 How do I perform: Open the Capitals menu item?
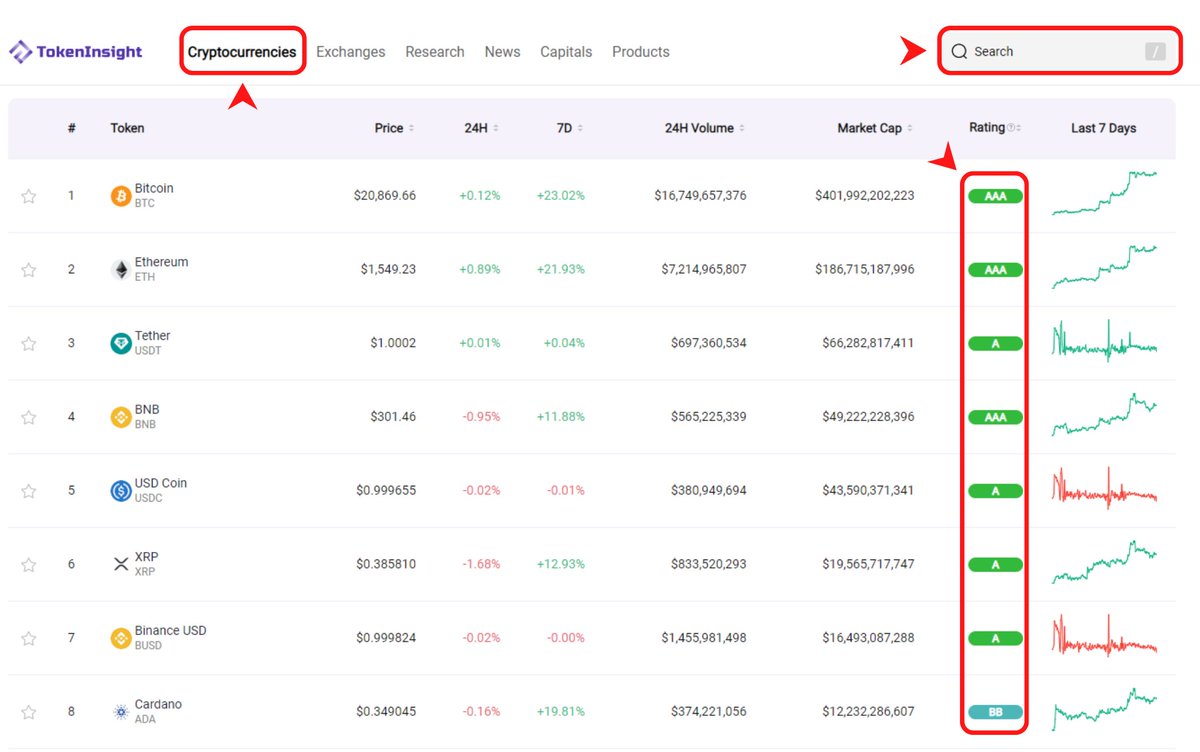coord(566,52)
